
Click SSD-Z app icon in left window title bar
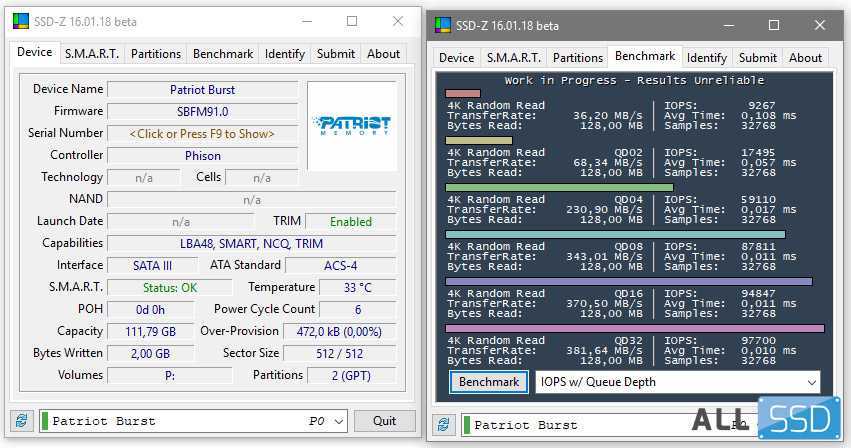click(21, 21)
